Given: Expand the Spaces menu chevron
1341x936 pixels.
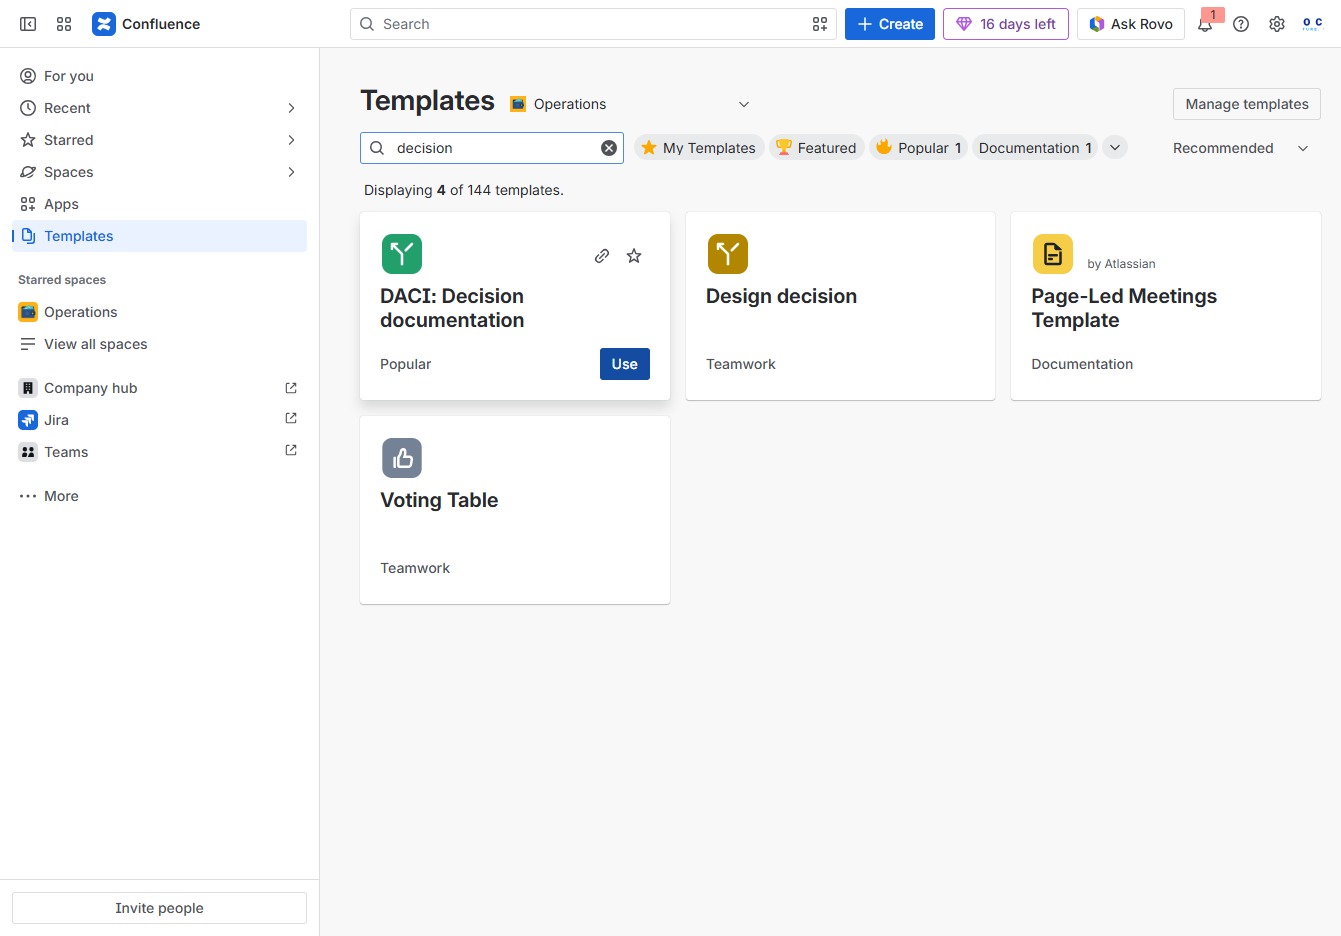Looking at the screenshot, I should (x=291, y=172).
